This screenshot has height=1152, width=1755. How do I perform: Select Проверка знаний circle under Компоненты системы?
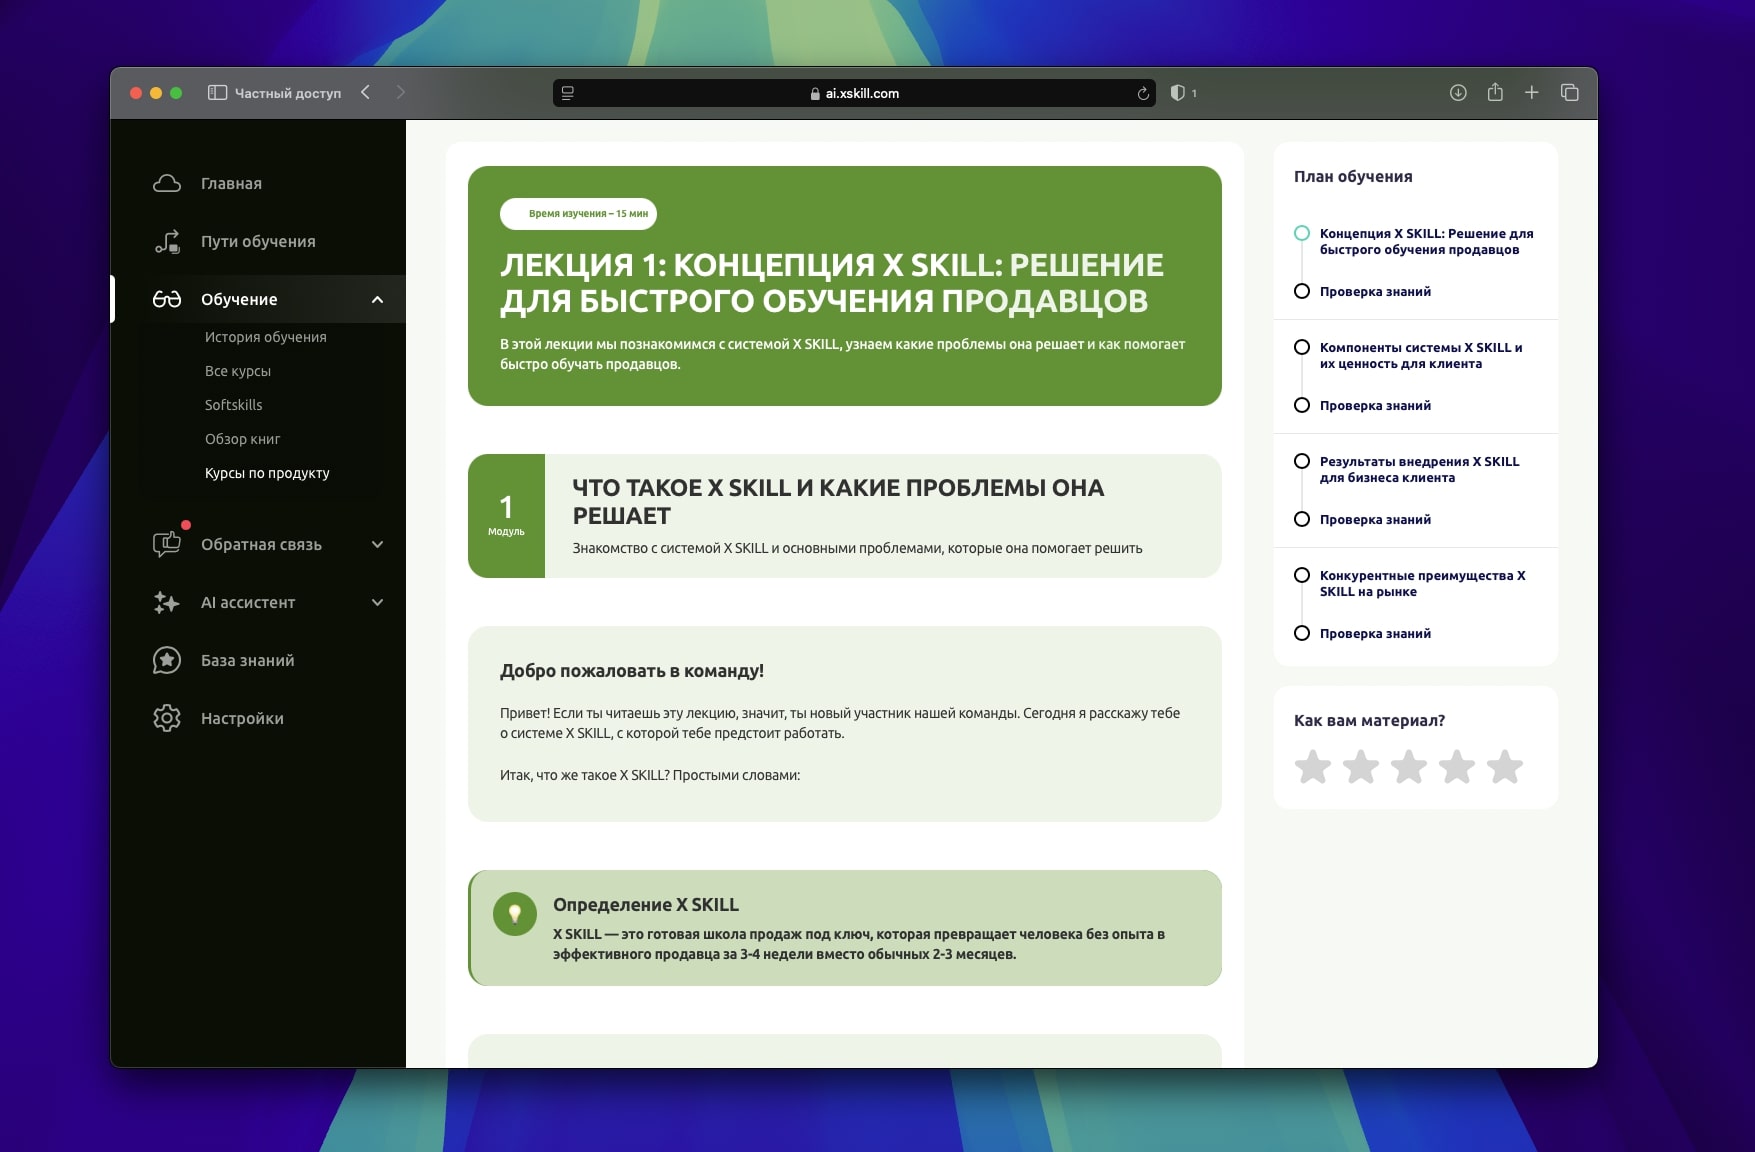[x=1302, y=405]
